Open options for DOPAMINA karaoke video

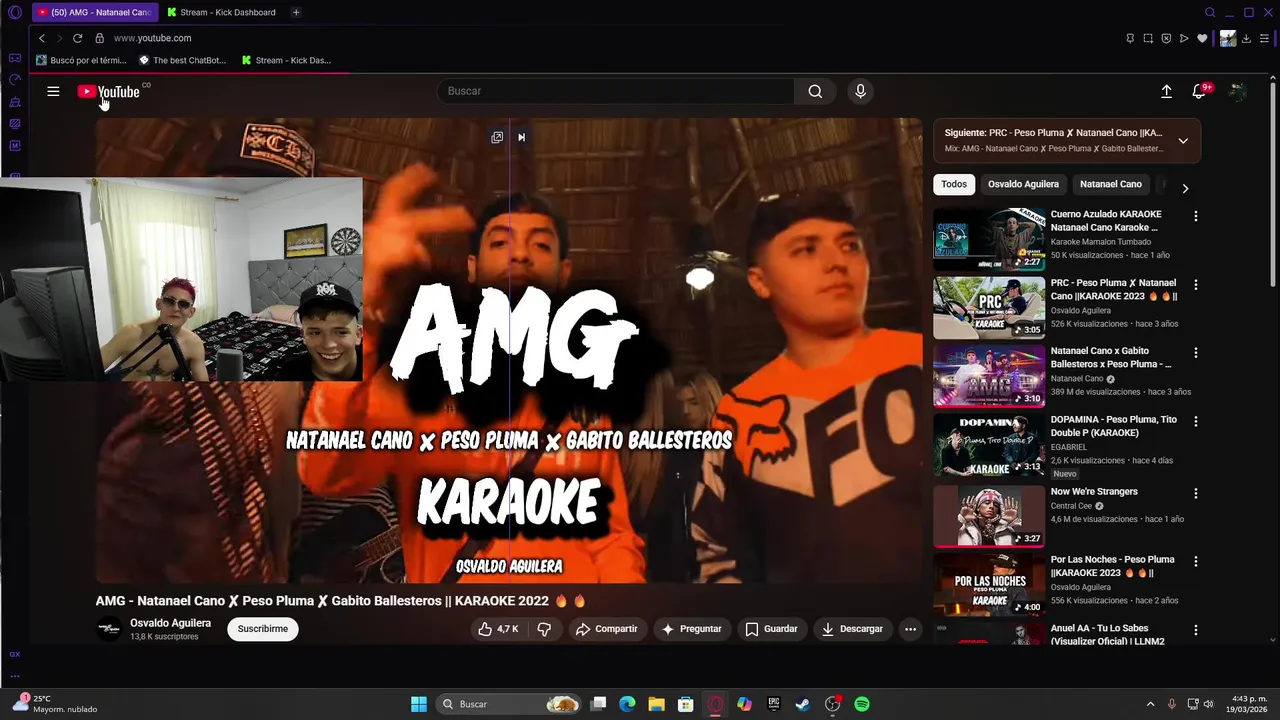coord(1195,422)
